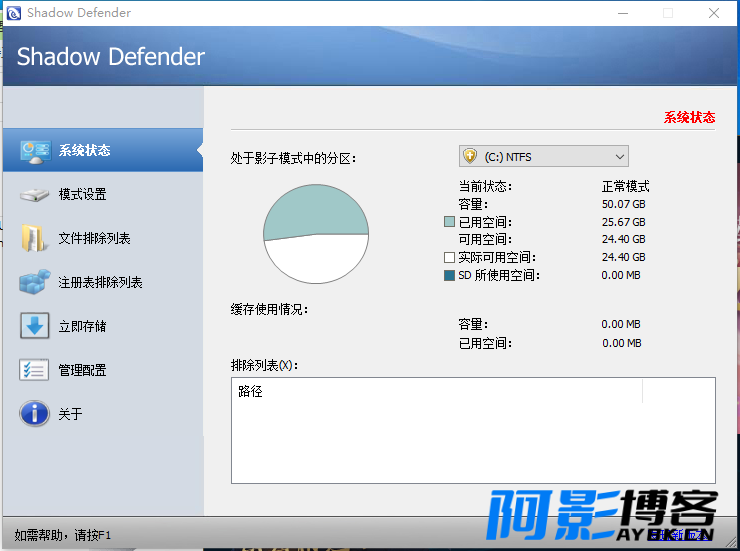This screenshot has width=740, height=551.
Task: Click the SD 所使用空间 dark blue swatch
Action: (x=449, y=275)
